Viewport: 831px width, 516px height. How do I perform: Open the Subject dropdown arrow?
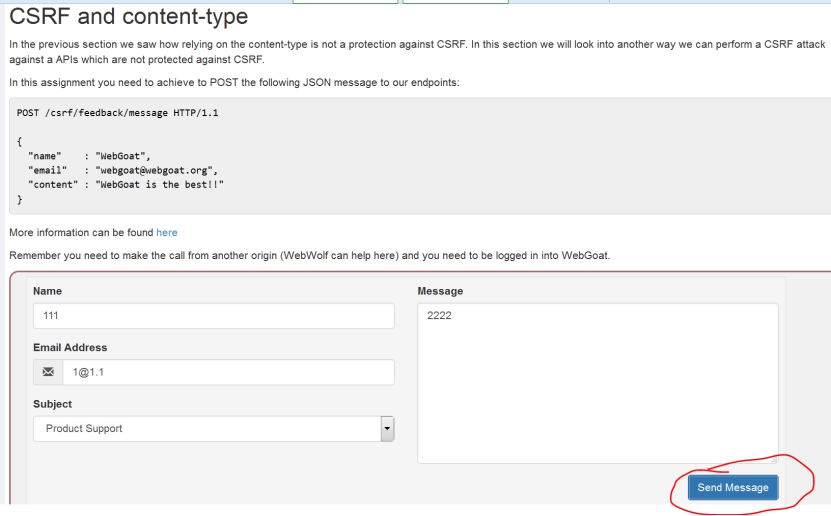coord(387,429)
